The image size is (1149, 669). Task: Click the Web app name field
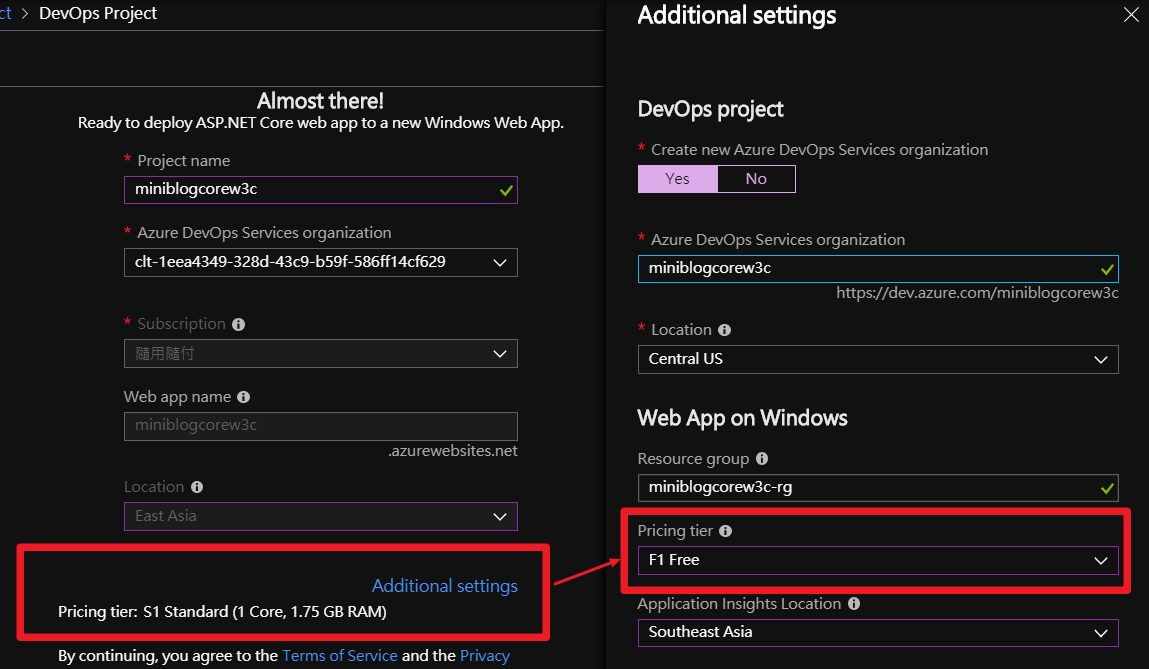(321, 426)
